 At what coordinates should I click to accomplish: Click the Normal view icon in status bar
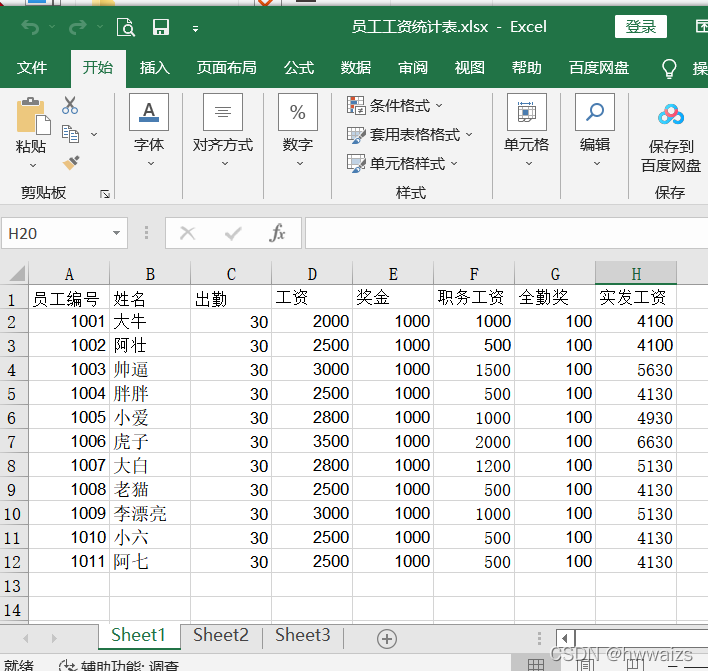pos(536,665)
